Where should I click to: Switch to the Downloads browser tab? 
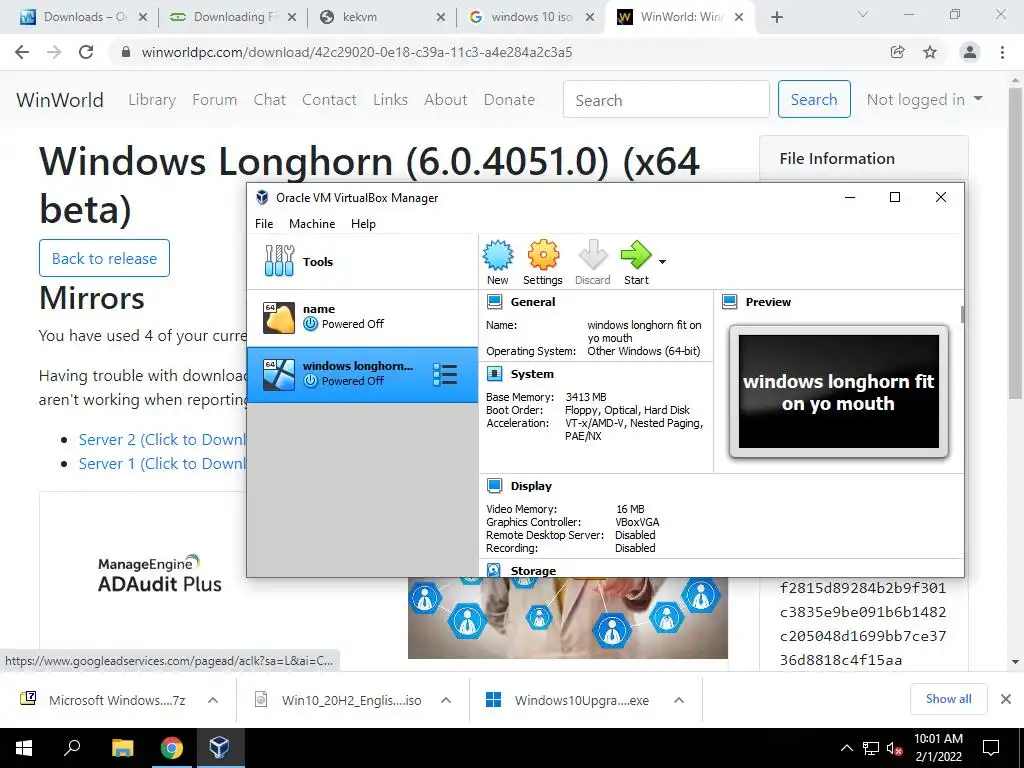point(85,17)
